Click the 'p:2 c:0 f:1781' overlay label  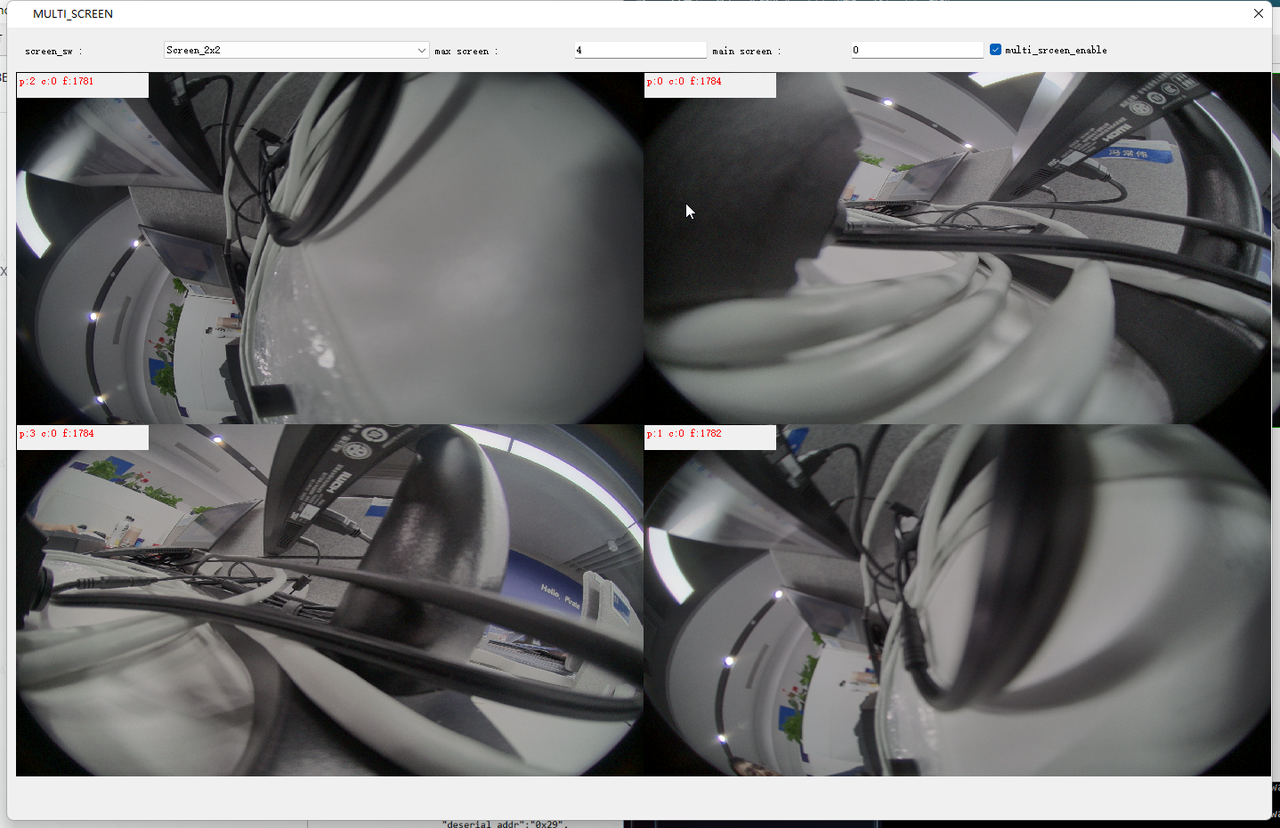[x=57, y=82]
